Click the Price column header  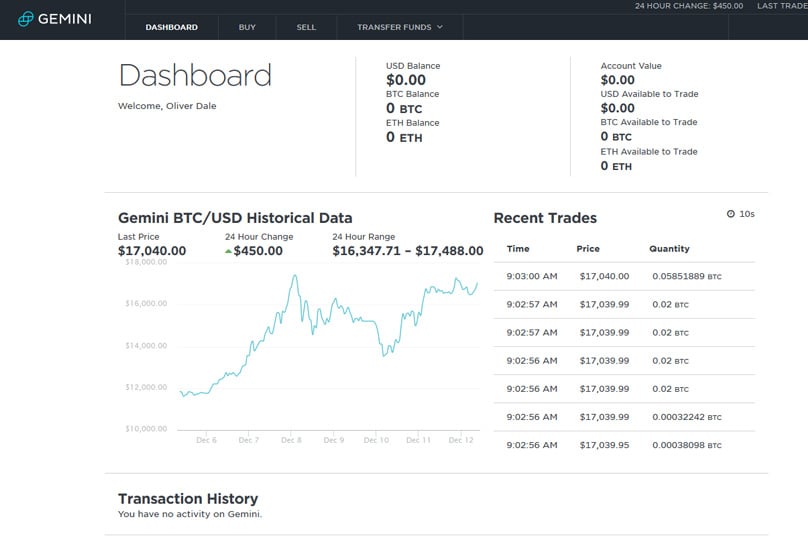[588, 249]
